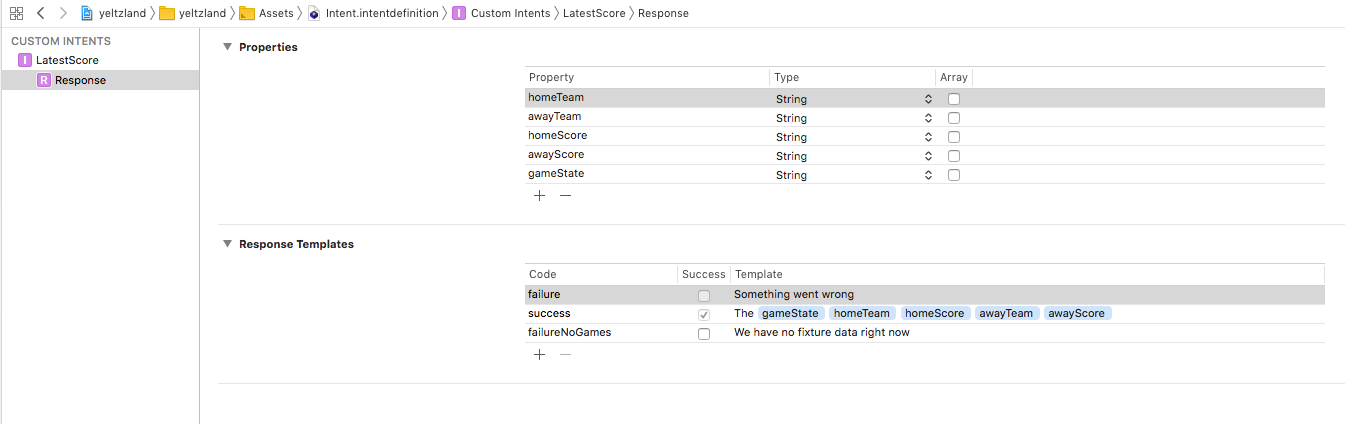Viewport: 1345px width, 424px height.
Task: Click the Assets folder icon in breadcrumb
Action: click(x=247, y=13)
